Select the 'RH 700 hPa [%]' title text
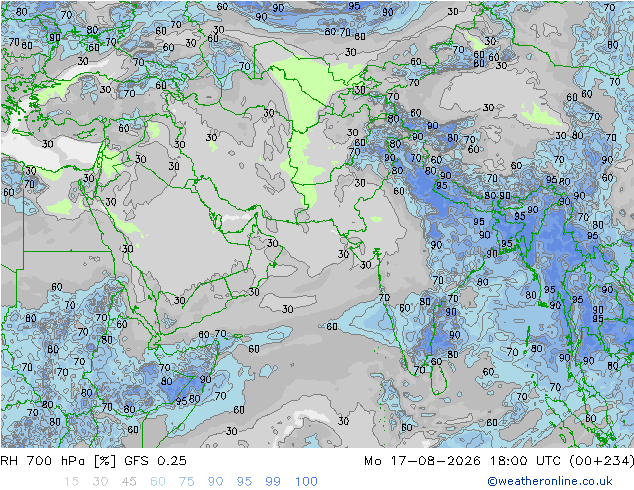 [58, 461]
